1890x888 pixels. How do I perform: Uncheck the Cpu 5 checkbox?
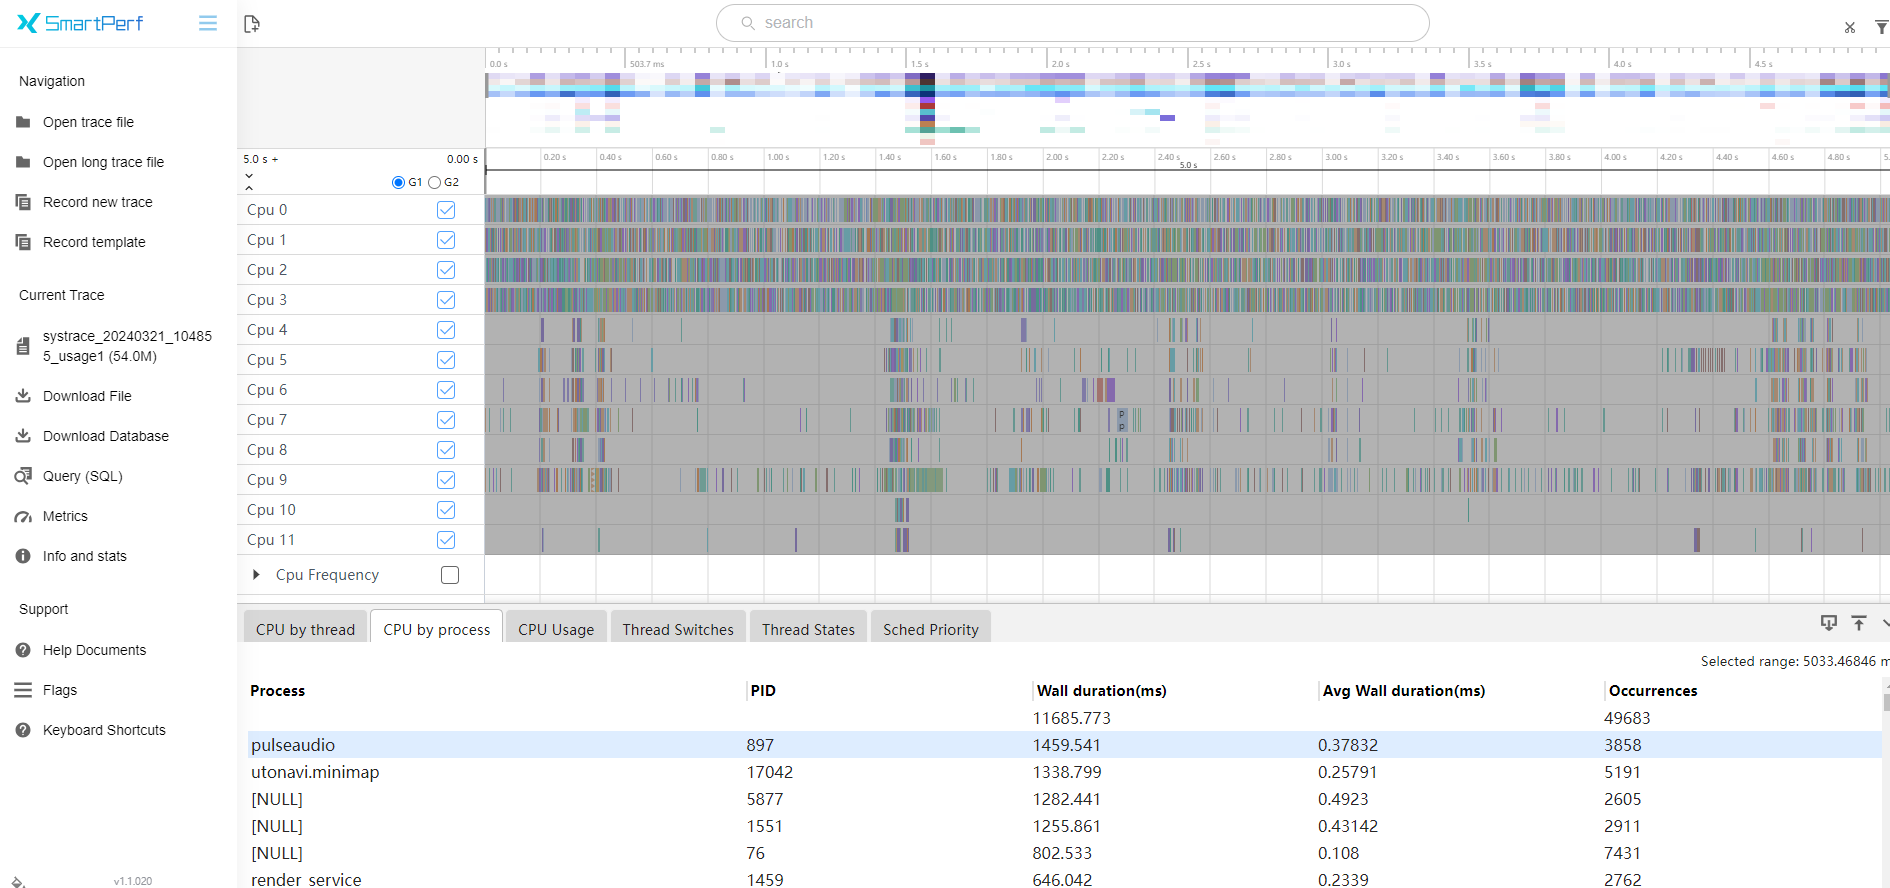446,360
